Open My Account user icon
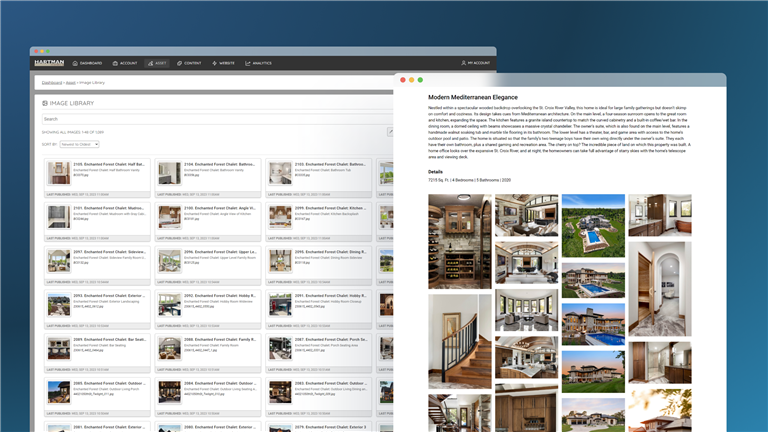Screen dimensions: 768x432 [x=463, y=63]
